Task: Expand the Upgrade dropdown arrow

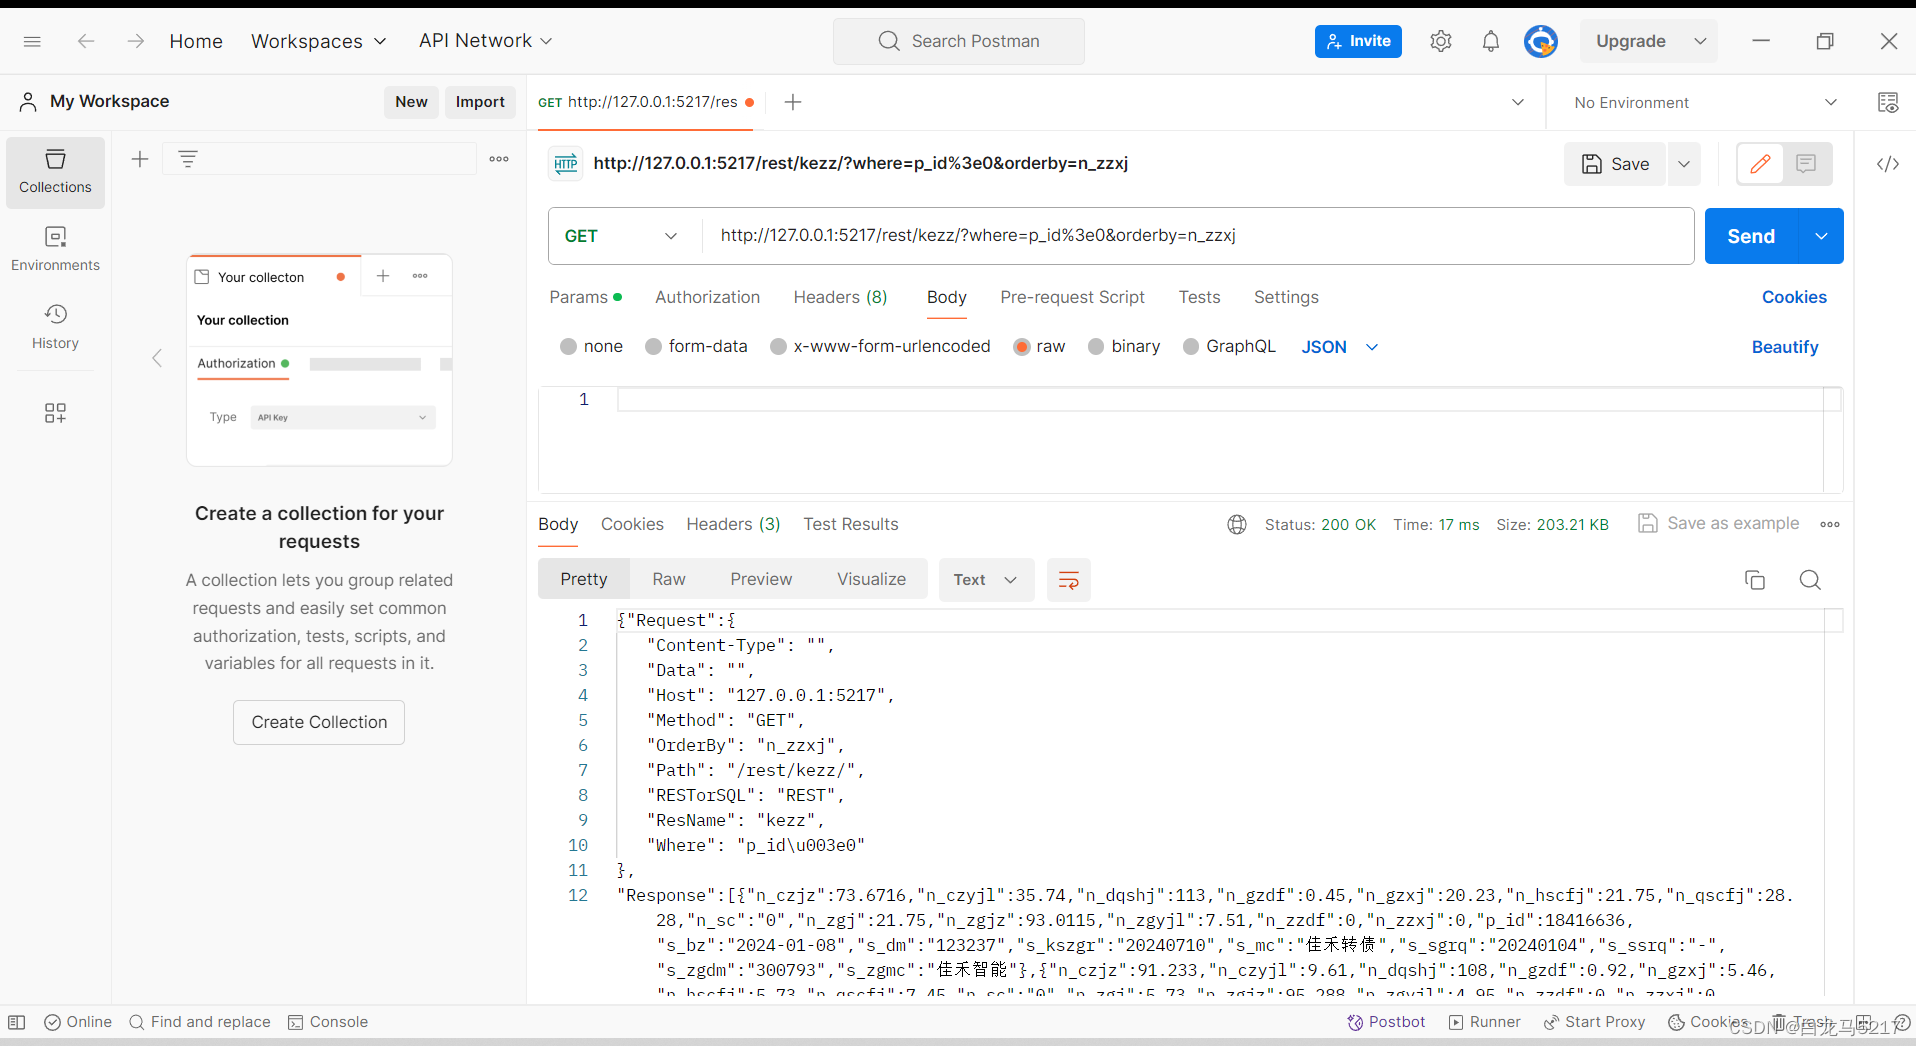Action: (x=1699, y=41)
